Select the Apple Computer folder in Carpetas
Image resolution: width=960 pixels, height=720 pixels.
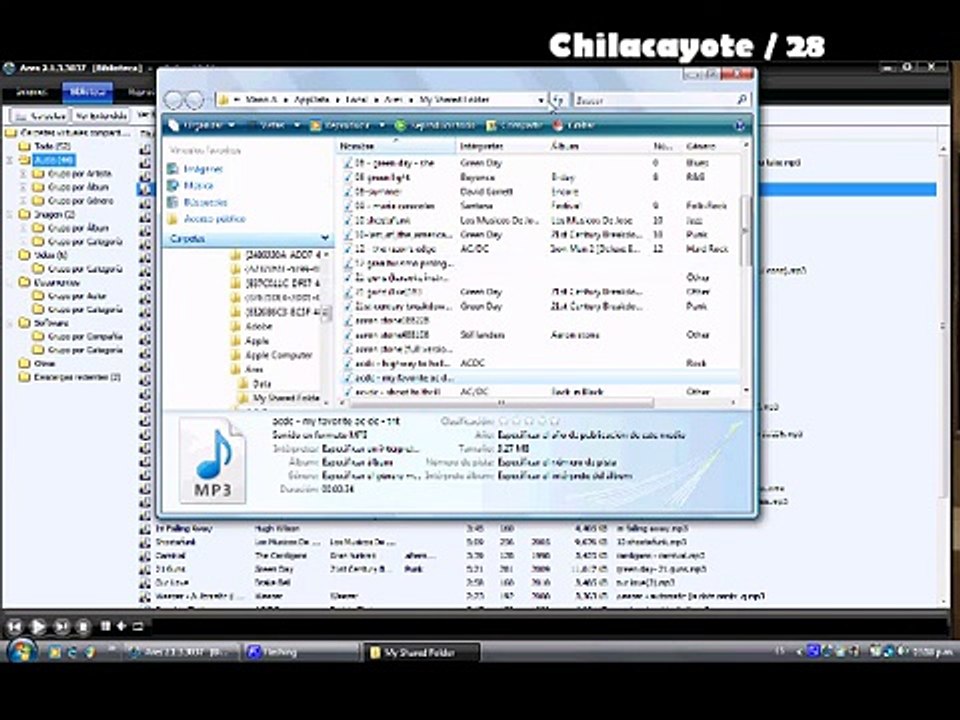click(271, 355)
